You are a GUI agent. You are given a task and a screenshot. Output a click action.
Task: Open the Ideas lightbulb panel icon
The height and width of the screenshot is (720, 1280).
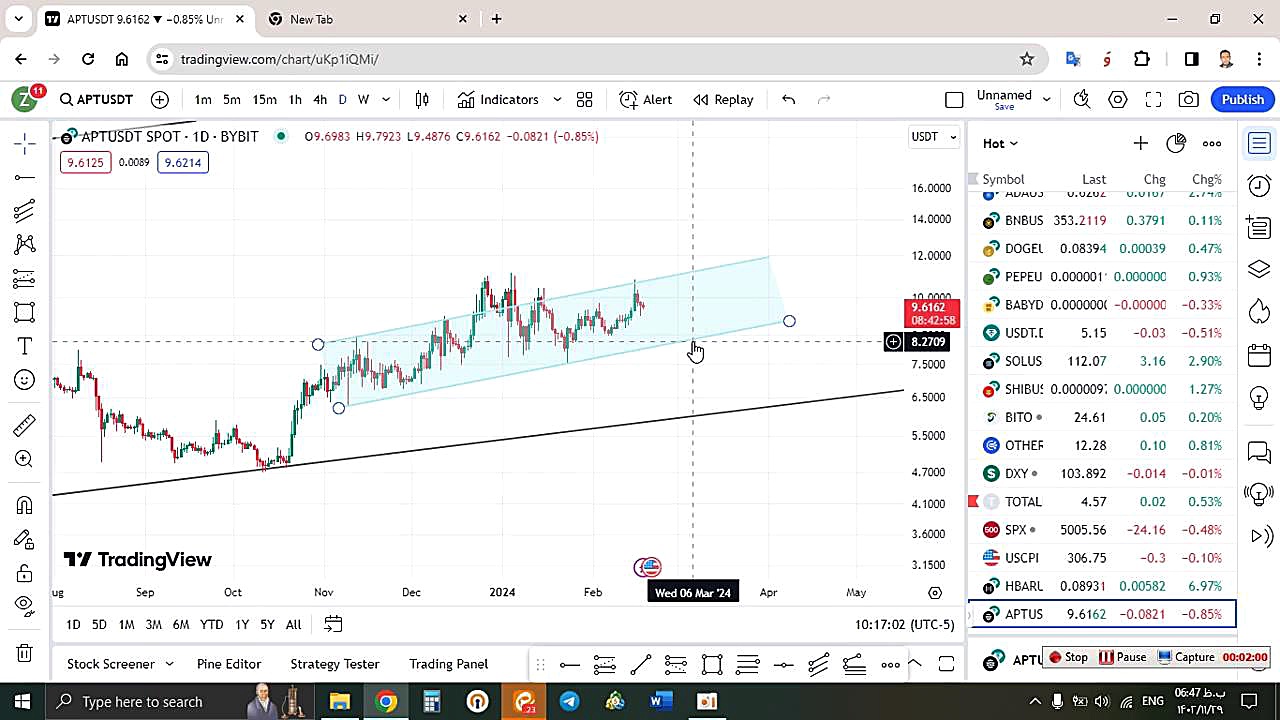1259,397
